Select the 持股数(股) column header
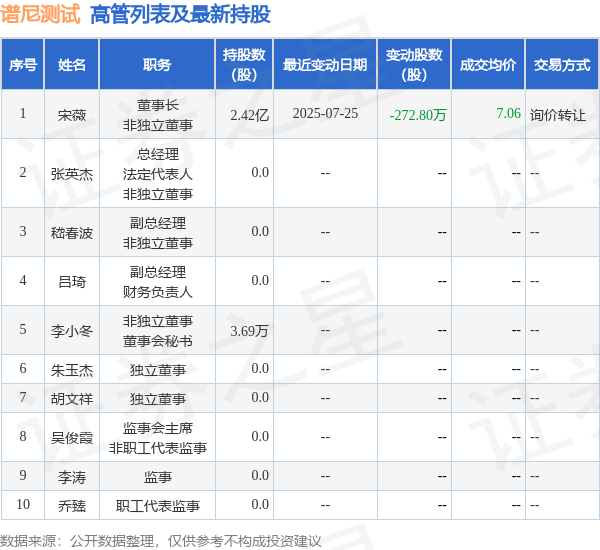 tap(244, 64)
